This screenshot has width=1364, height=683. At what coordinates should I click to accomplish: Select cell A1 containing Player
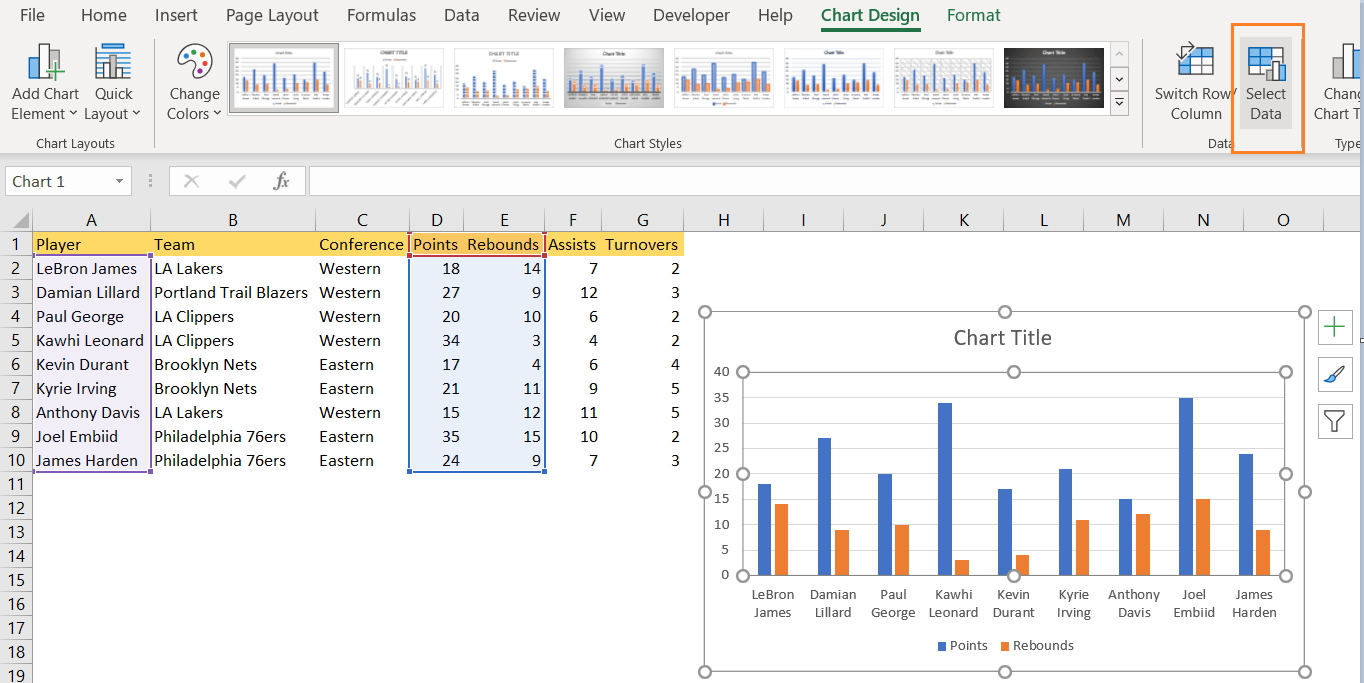pyautogui.click(x=91, y=244)
